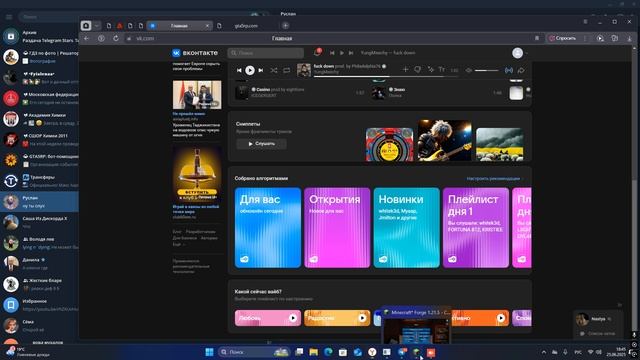Play from the top header mini player
Screen dimensions: 640x360
tap(341, 53)
